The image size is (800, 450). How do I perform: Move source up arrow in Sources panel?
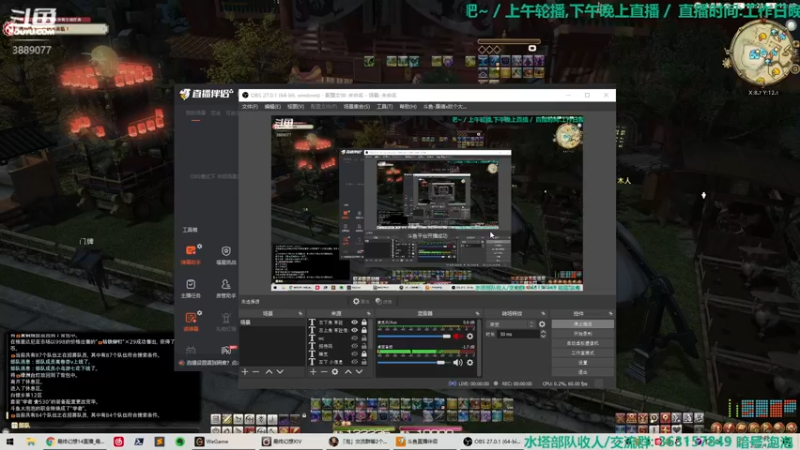[348, 371]
